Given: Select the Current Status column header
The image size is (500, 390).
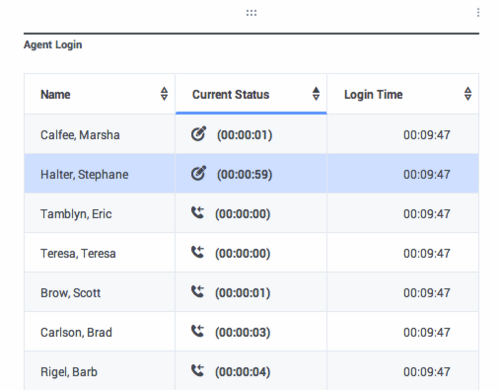Looking at the screenshot, I should 251,94.
